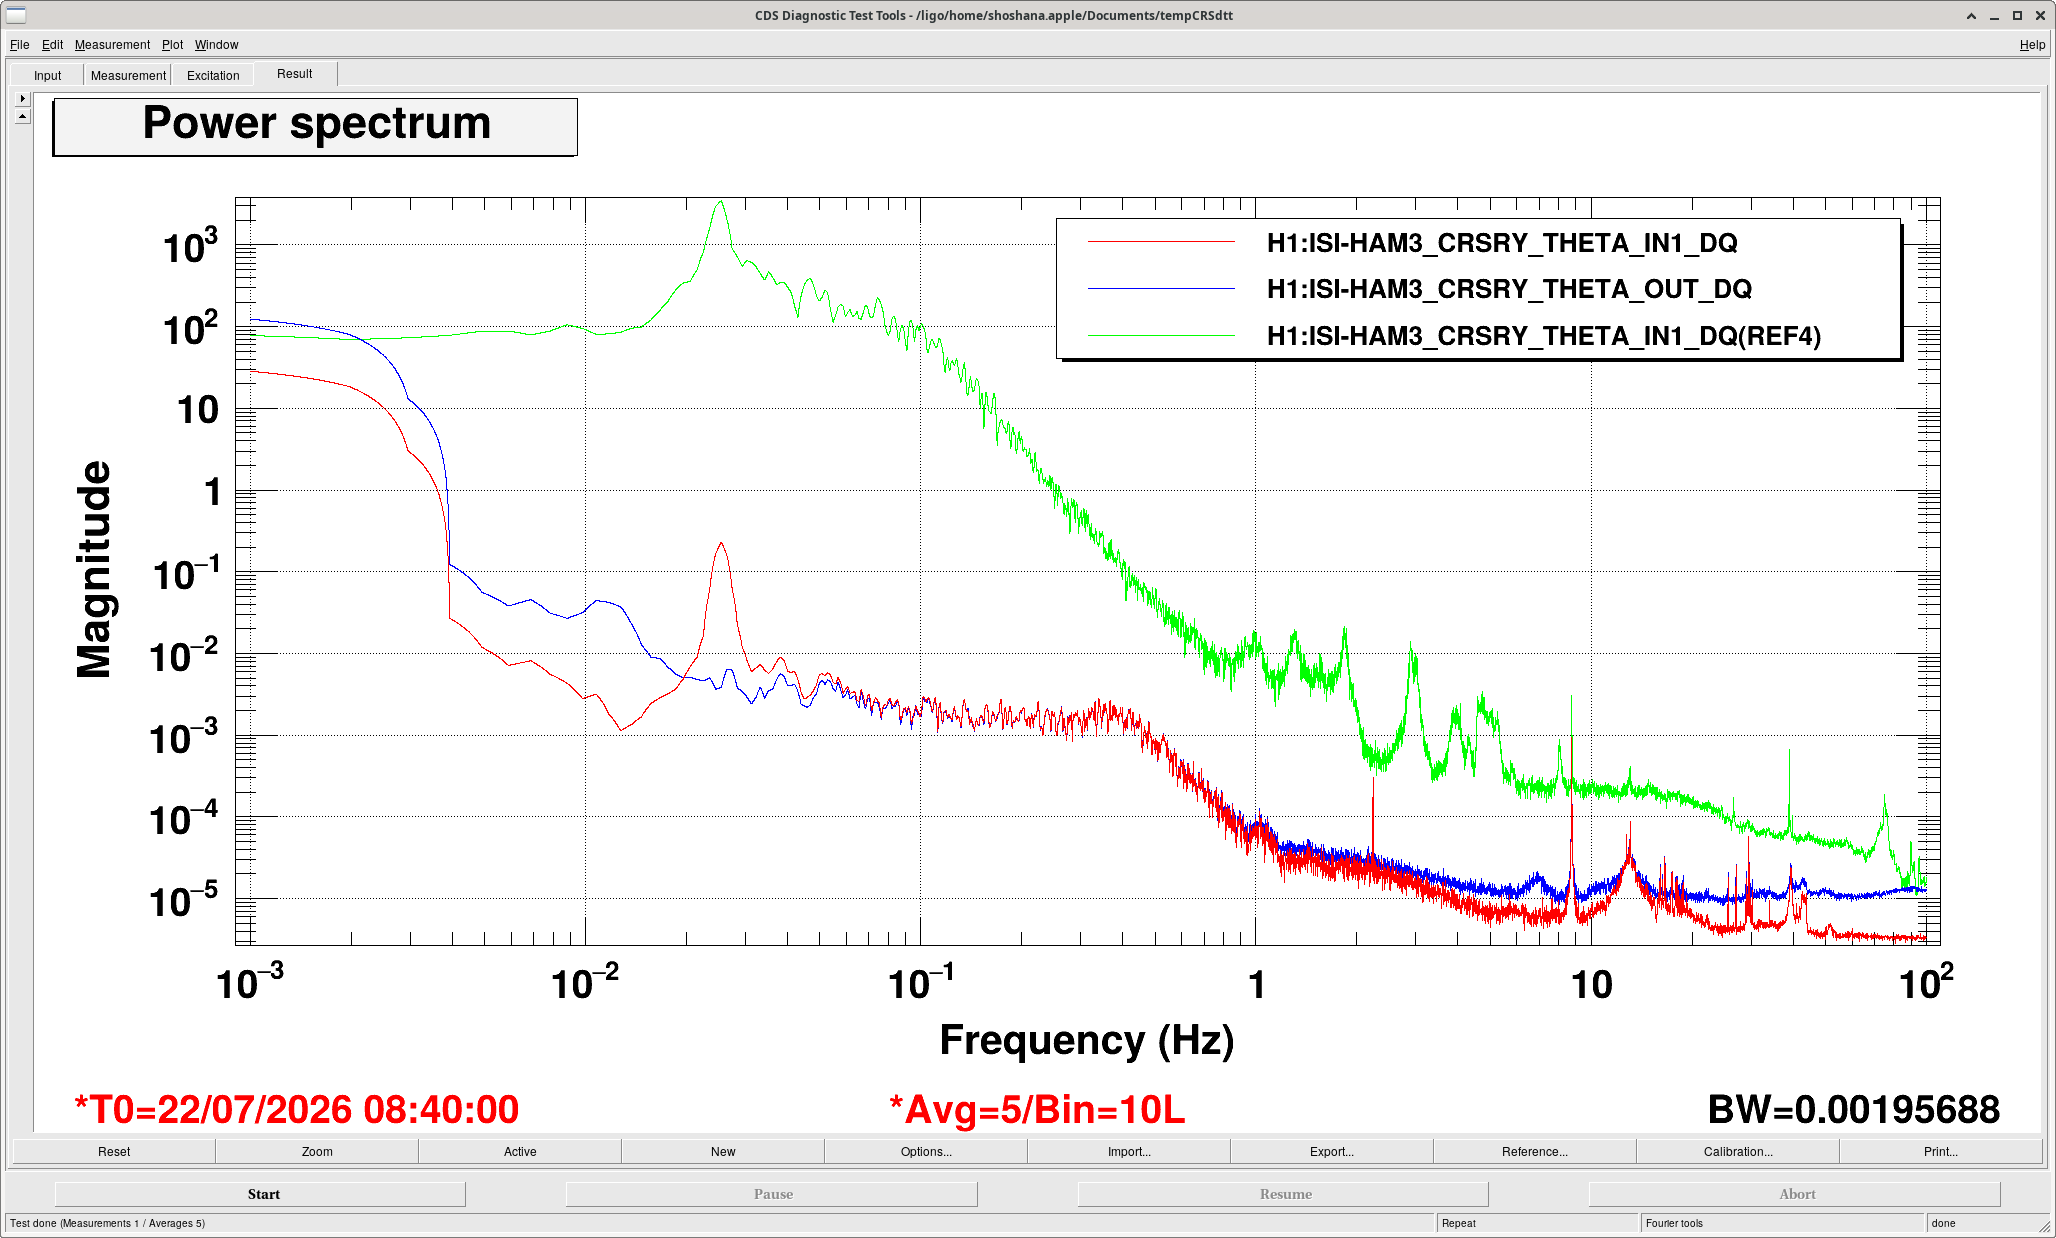Screen dimensions: 2056x1238
Task: Click the Print... button
Action: [x=1941, y=1152]
